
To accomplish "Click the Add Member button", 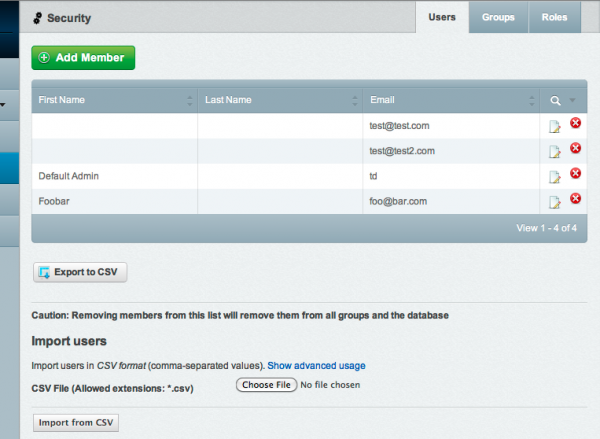I will [83, 58].
